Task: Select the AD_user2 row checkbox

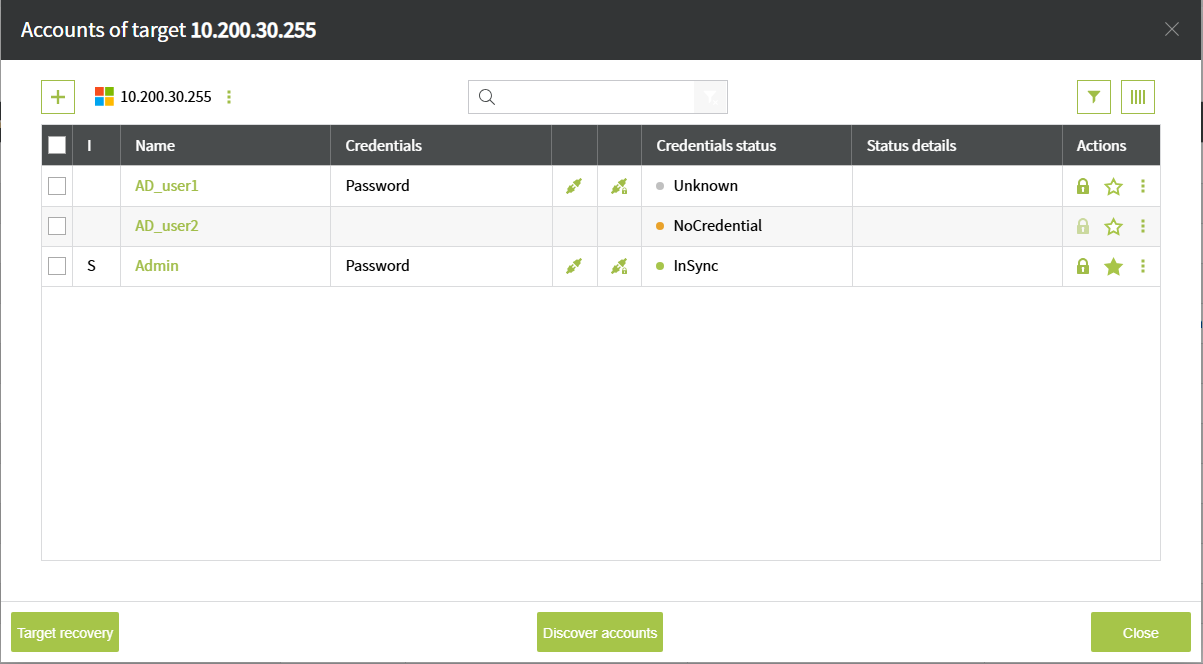Action: tap(57, 226)
